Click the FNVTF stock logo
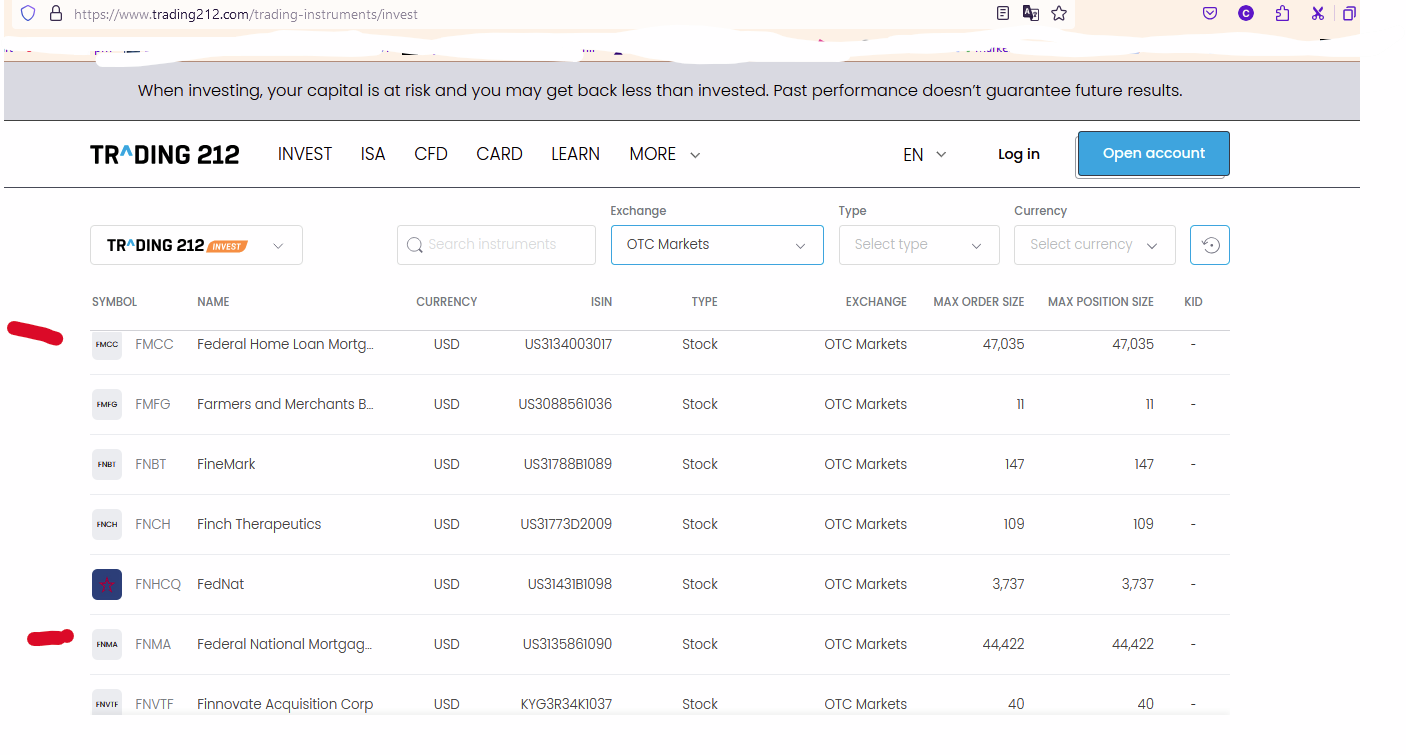 click(107, 703)
